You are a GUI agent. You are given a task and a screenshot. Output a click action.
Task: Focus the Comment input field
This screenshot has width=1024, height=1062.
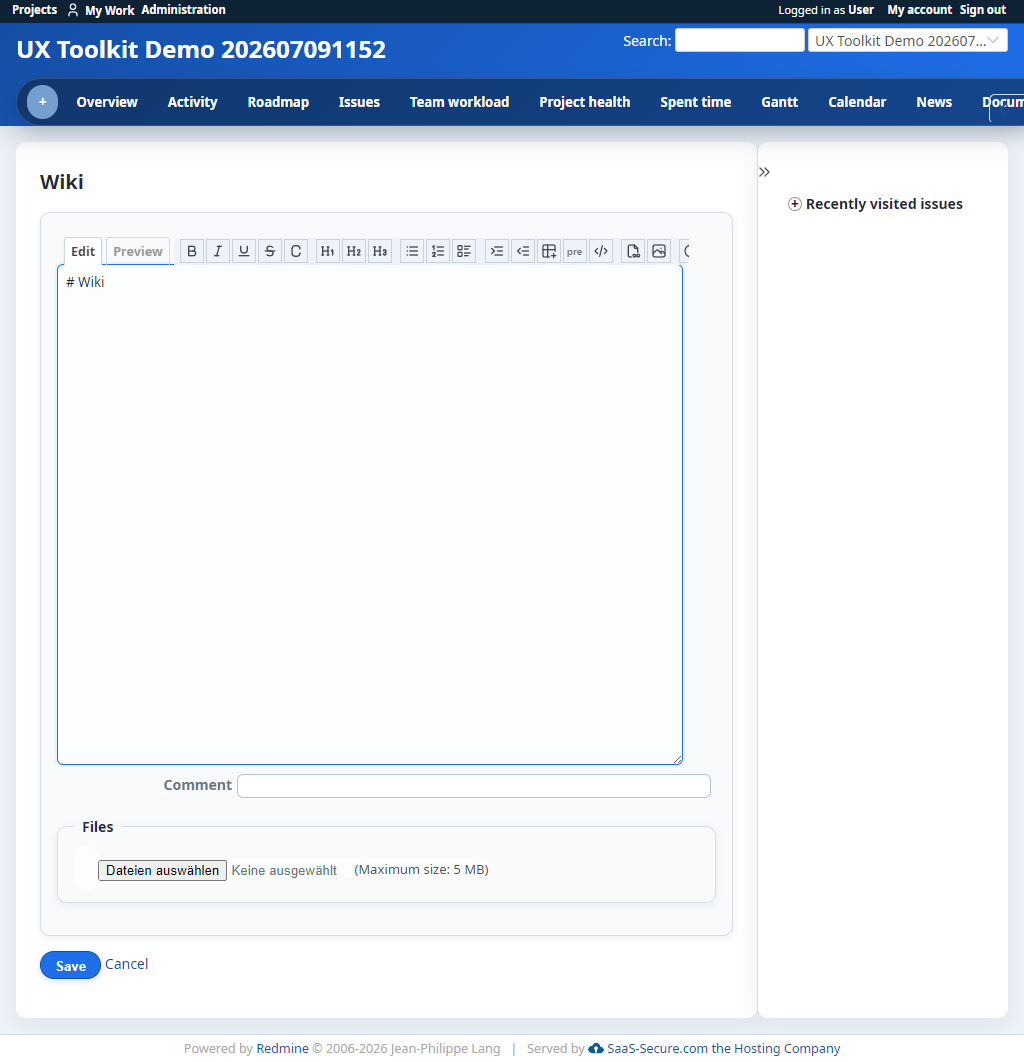(474, 786)
